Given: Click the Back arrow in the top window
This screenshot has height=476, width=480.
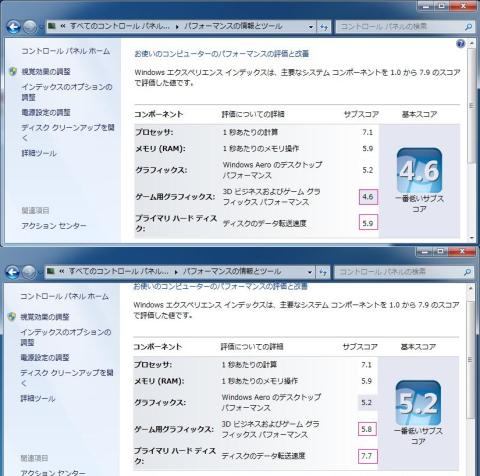Looking at the screenshot, I should tap(14, 27).
